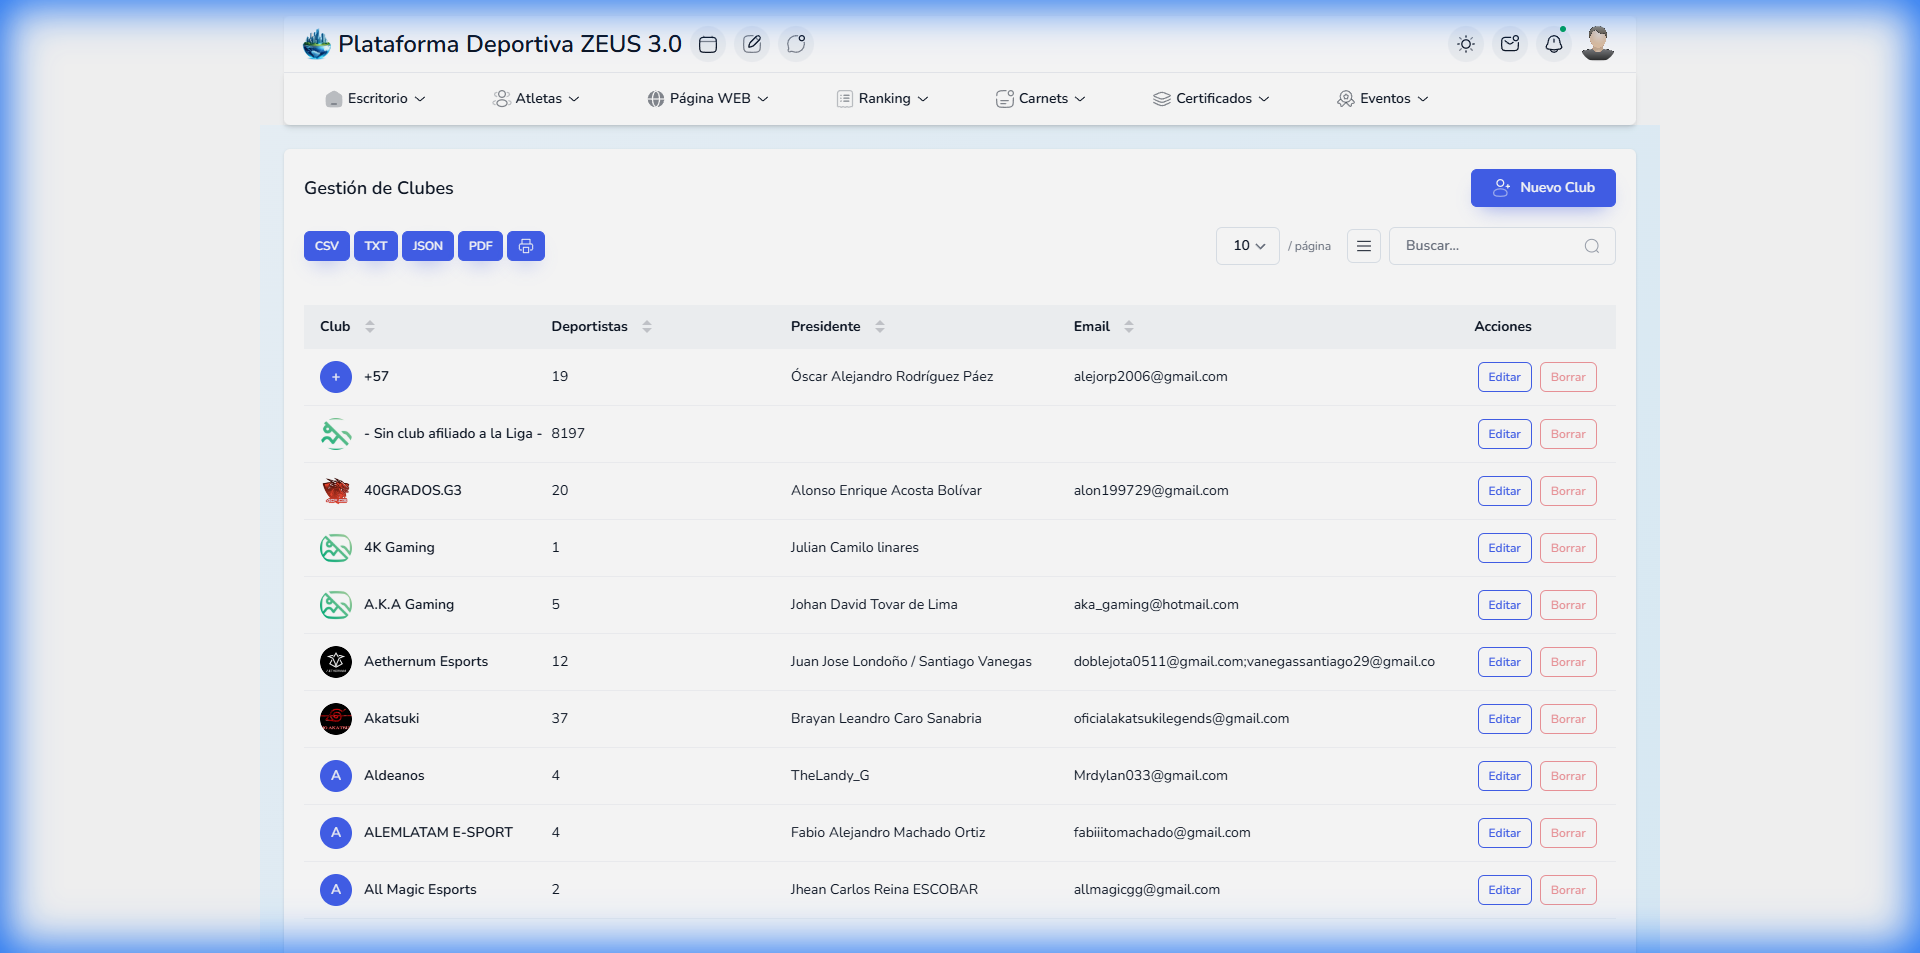Open the Ranking menu

883,99
